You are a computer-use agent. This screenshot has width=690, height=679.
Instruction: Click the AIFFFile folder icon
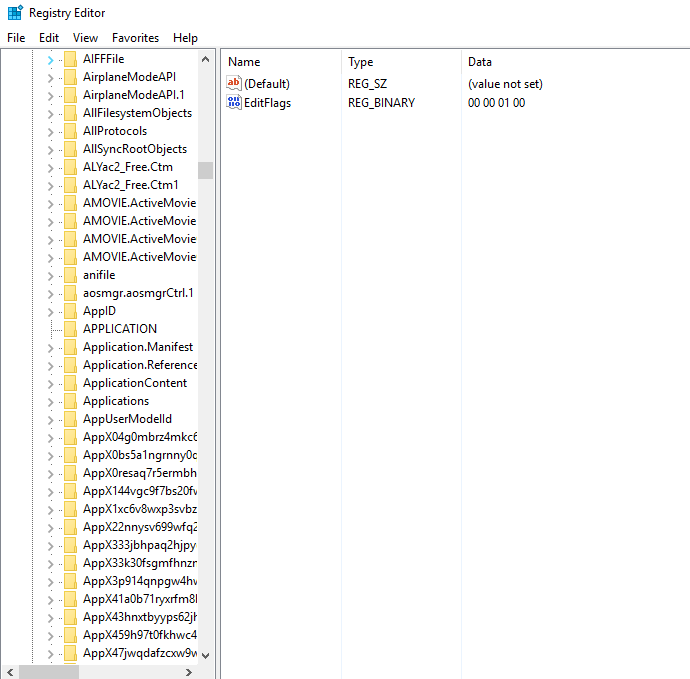tap(70, 59)
